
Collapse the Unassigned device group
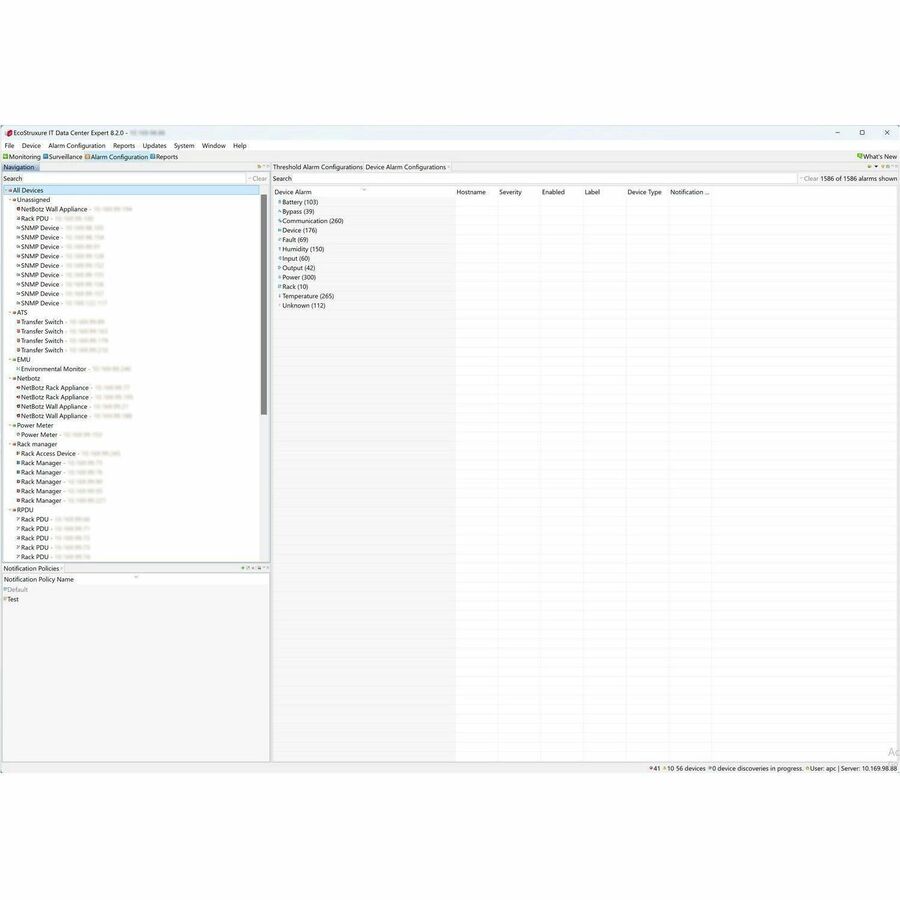(10, 199)
